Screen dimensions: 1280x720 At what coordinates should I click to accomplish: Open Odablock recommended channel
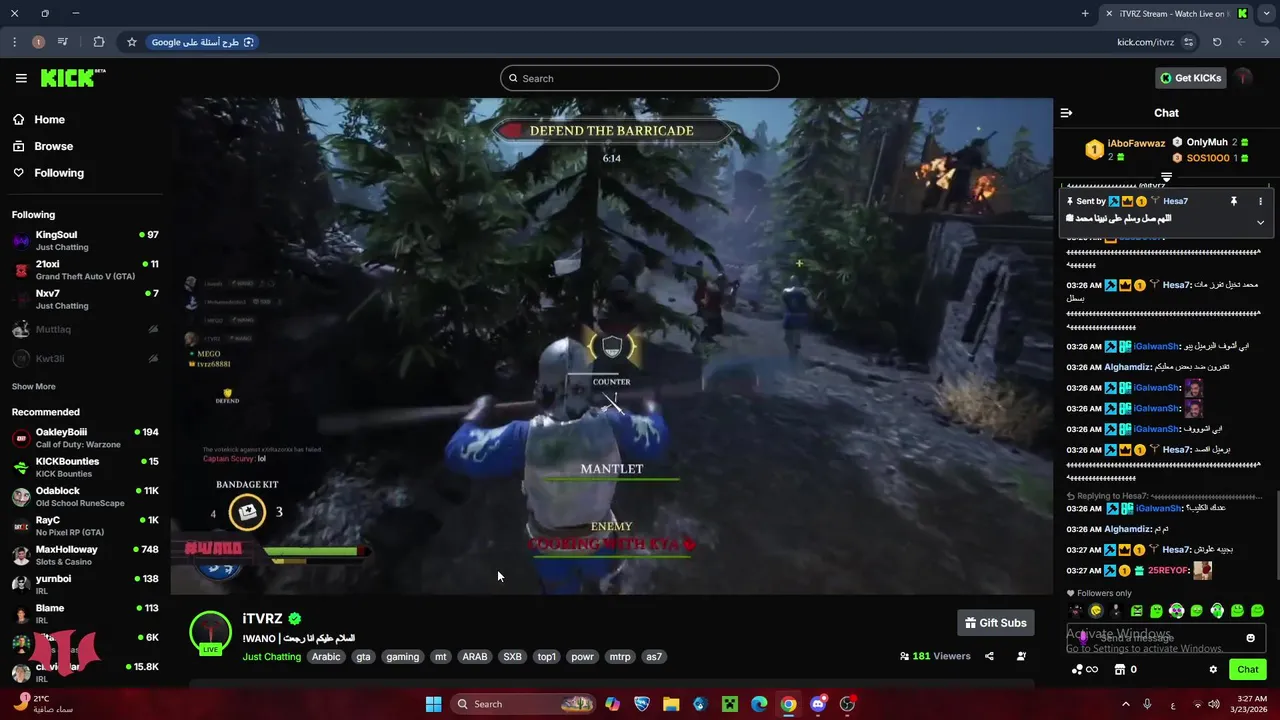pos(85,497)
